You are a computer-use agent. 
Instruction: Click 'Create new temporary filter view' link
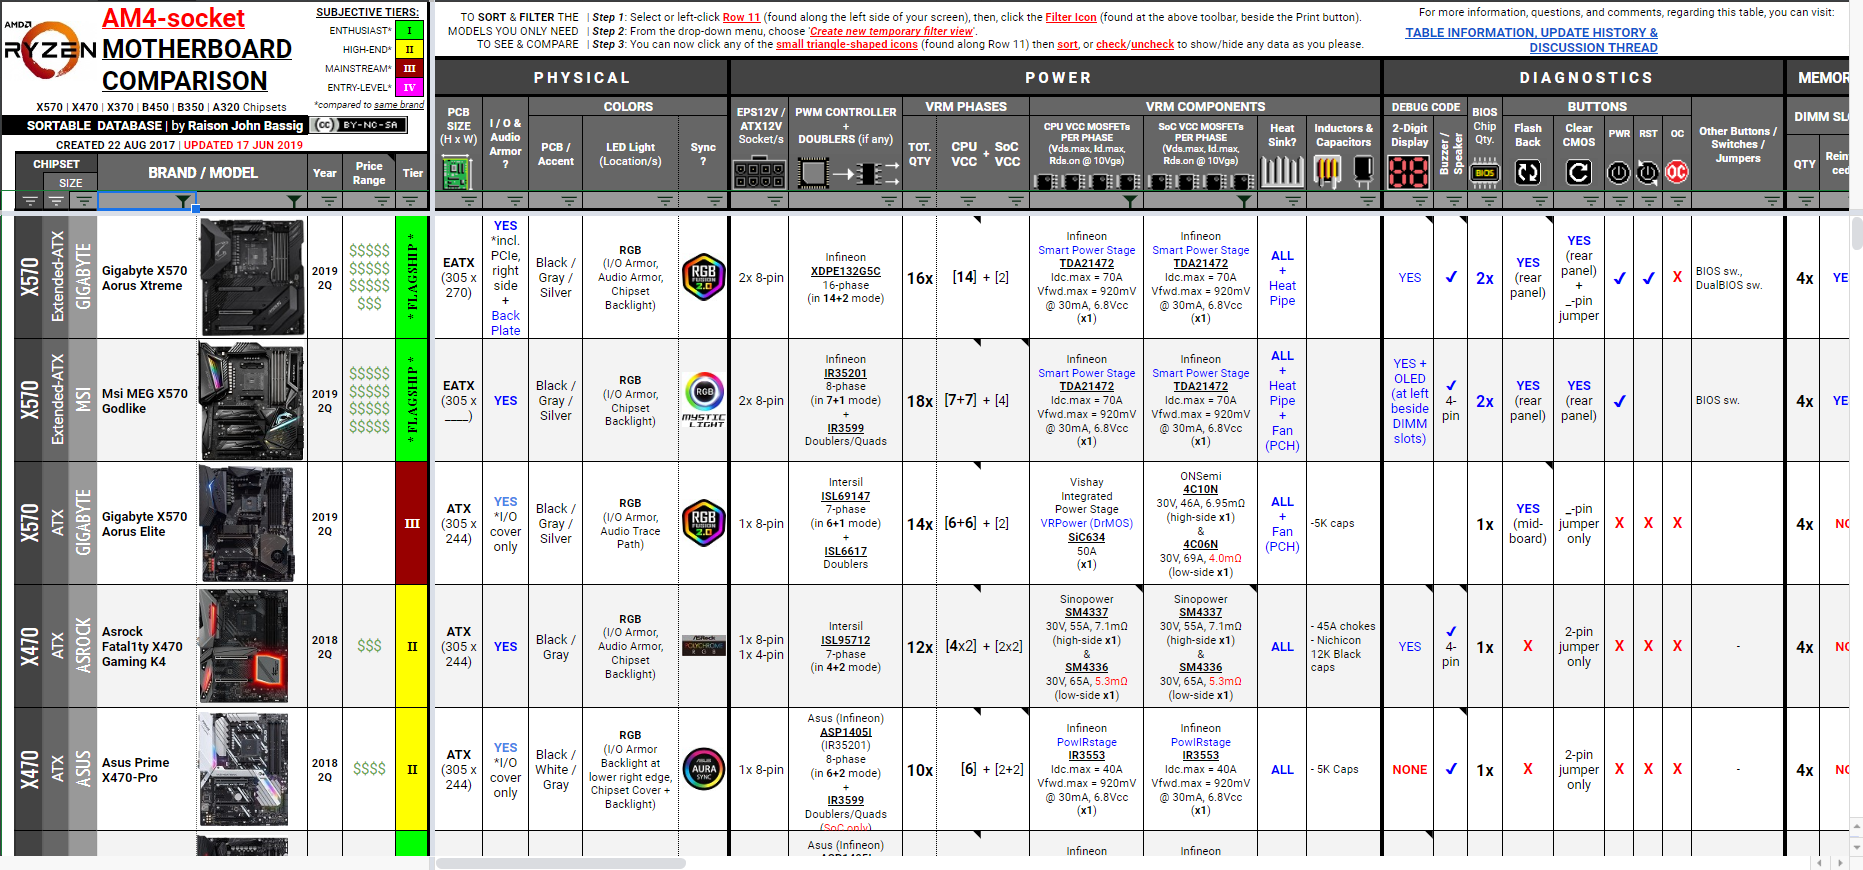click(x=891, y=31)
